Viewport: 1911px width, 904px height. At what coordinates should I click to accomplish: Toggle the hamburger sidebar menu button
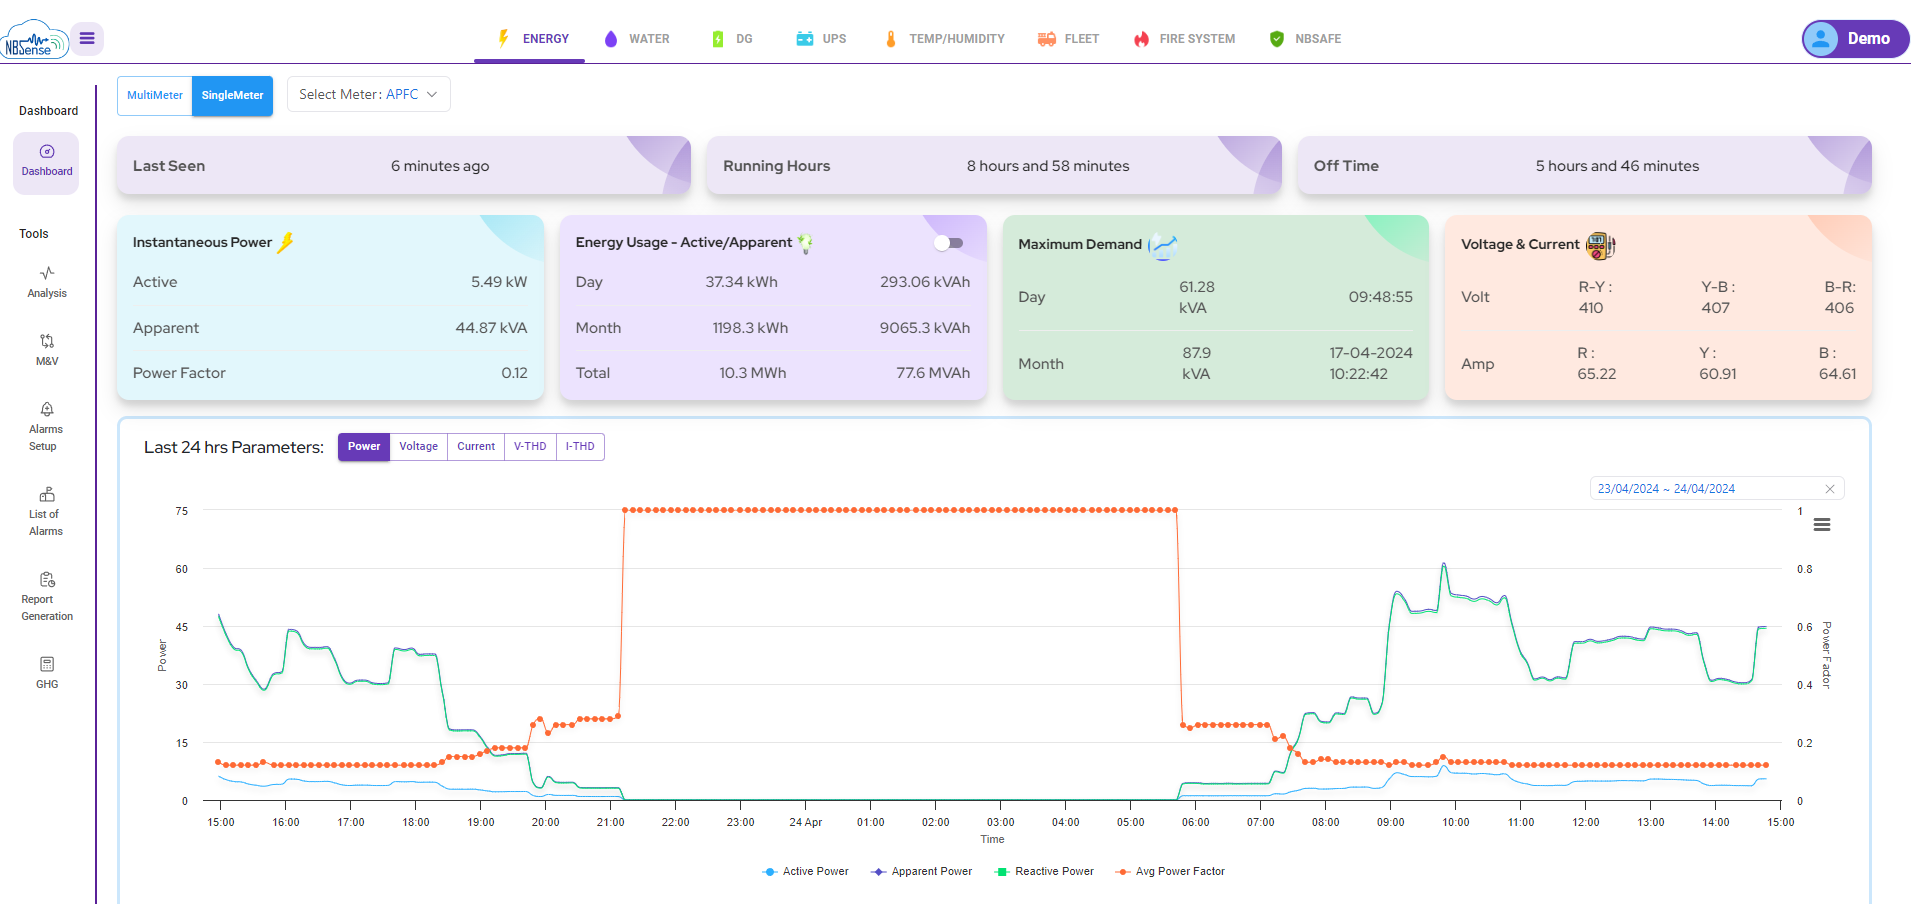(87, 38)
